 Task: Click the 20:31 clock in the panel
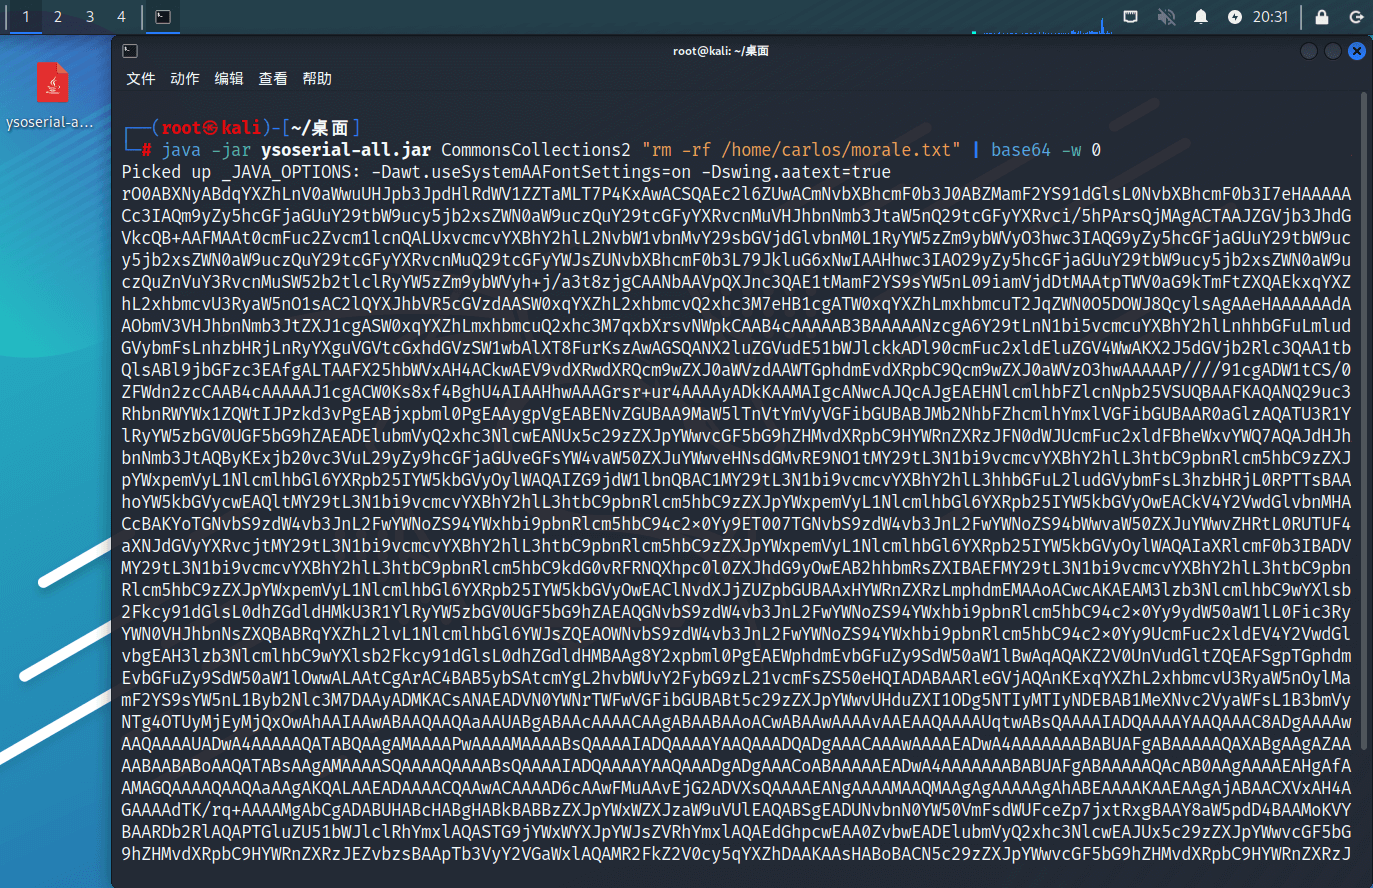[1270, 17]
